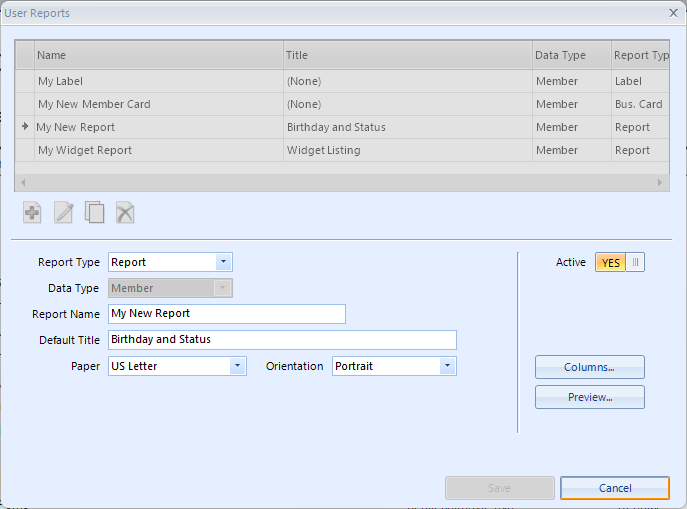Open the report Preview... button
687x509 pixels.
coord(590,397)
